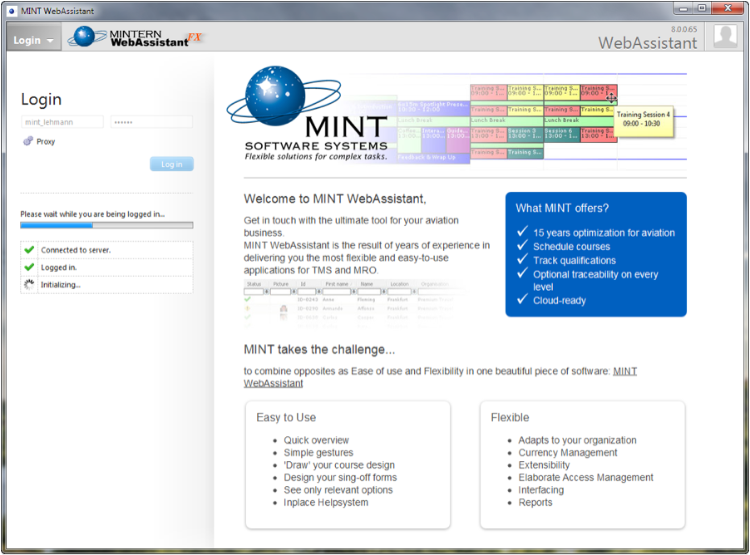Click the 'Extensibility' bullet
750x555 pixels.
[544, 465]
